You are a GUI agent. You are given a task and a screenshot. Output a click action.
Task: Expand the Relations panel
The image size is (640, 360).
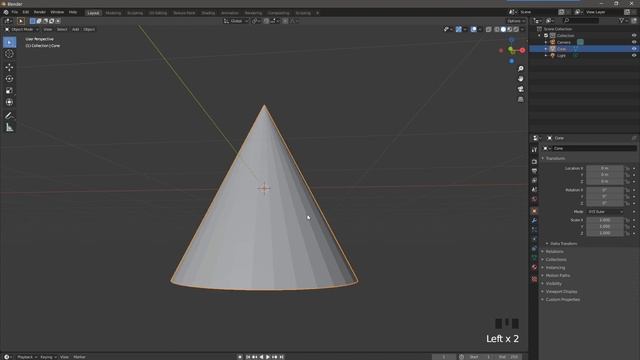[554, 251]
